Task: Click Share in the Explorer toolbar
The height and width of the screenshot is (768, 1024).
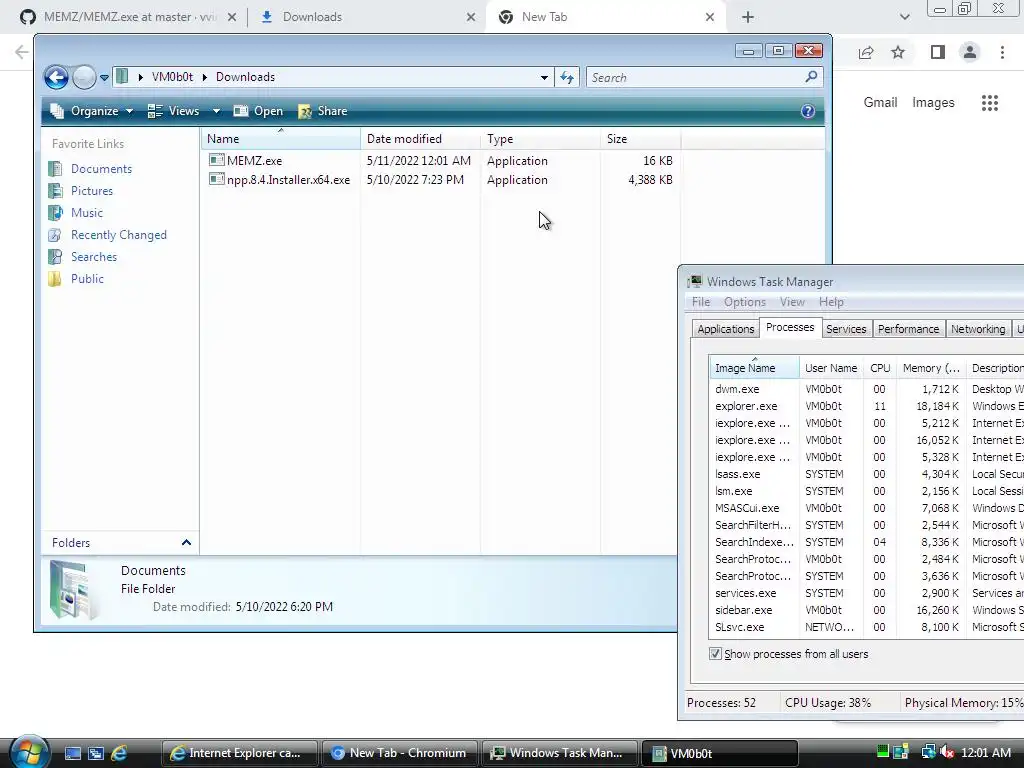Action: pos(323,111)
